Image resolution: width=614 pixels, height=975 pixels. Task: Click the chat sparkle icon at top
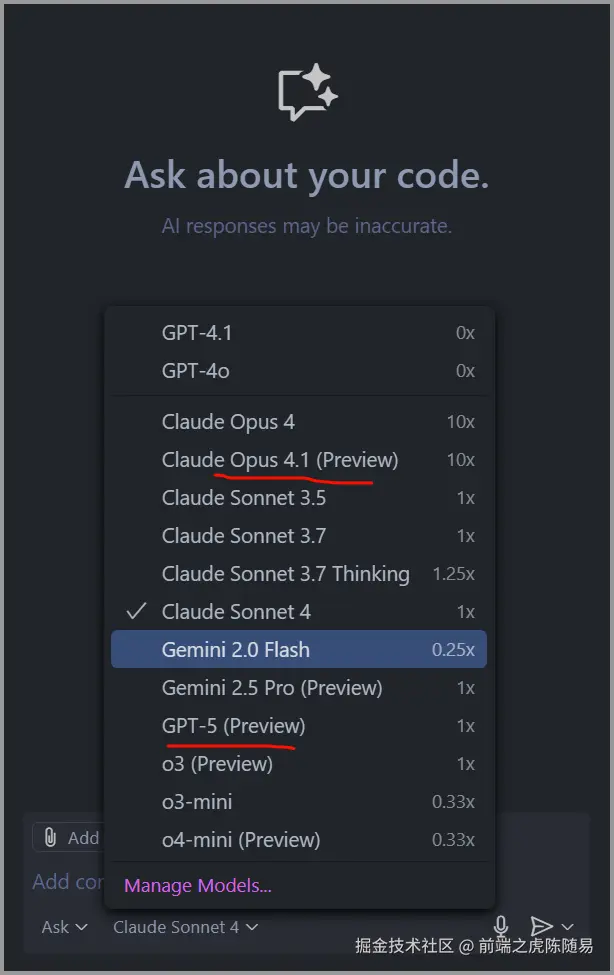pos(307,93)
